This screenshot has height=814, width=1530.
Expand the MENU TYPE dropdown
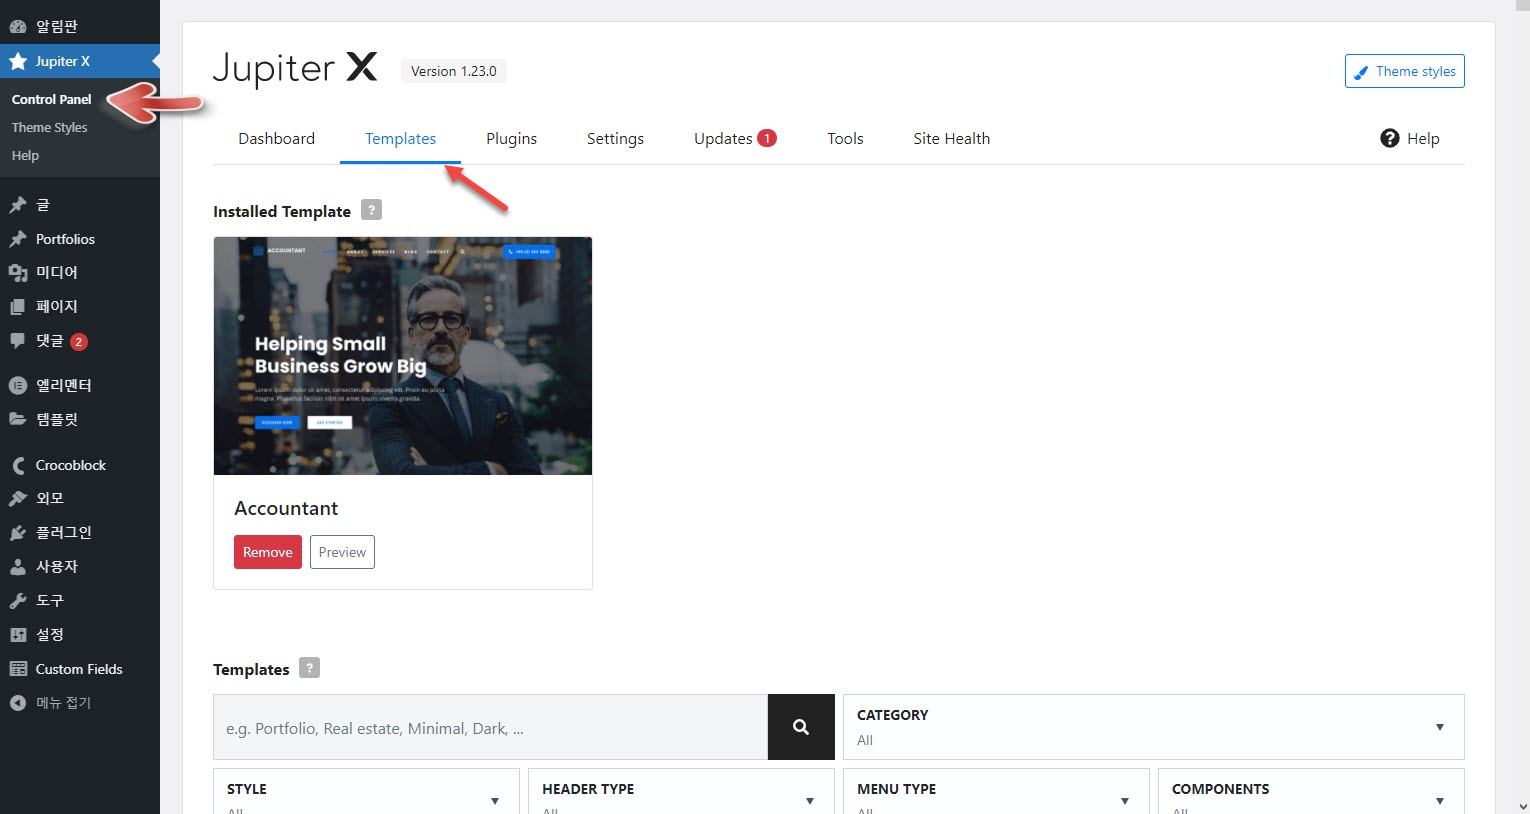click(x=996, y=791)
